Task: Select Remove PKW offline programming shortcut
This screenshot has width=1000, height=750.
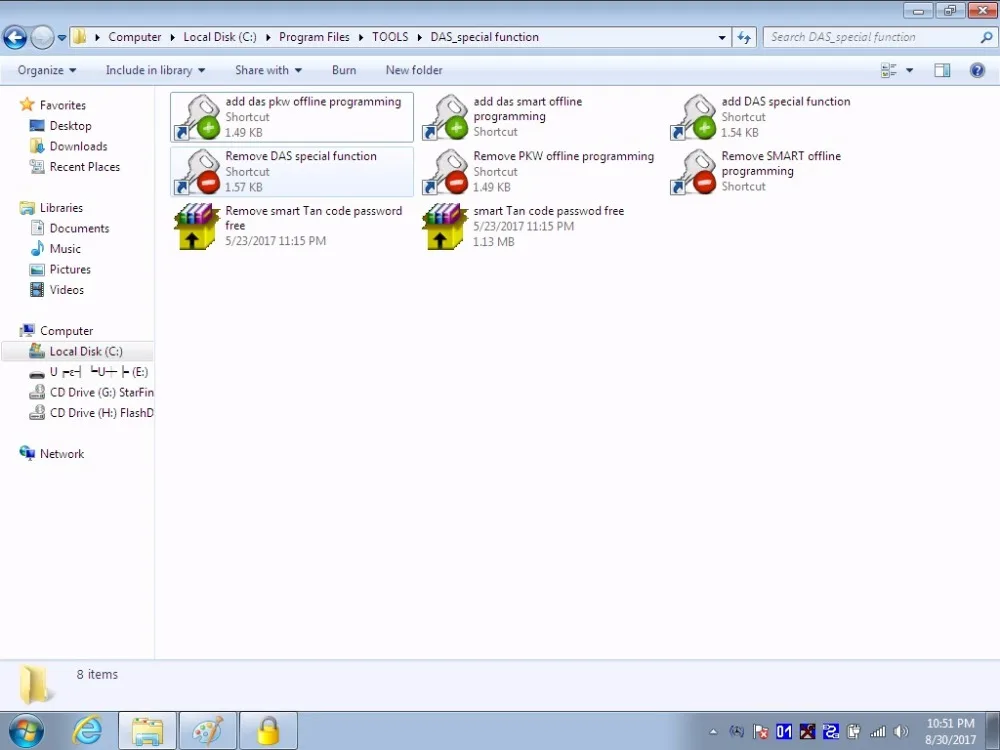Action: pos(540,172)
